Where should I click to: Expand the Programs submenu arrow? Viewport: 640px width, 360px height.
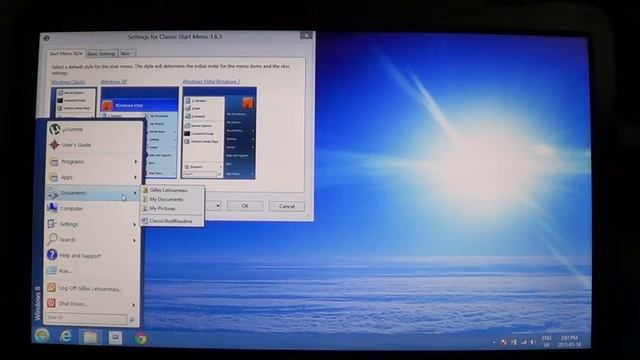[x=136, y=162]
